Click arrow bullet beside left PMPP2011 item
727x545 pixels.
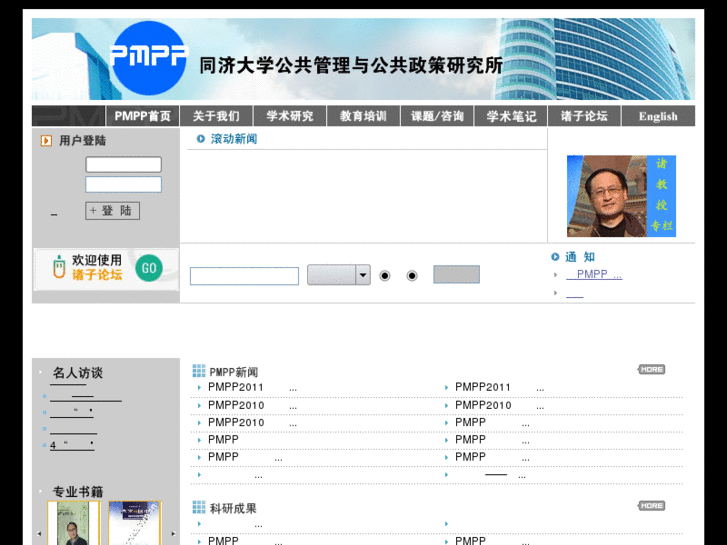pos(199,387)
